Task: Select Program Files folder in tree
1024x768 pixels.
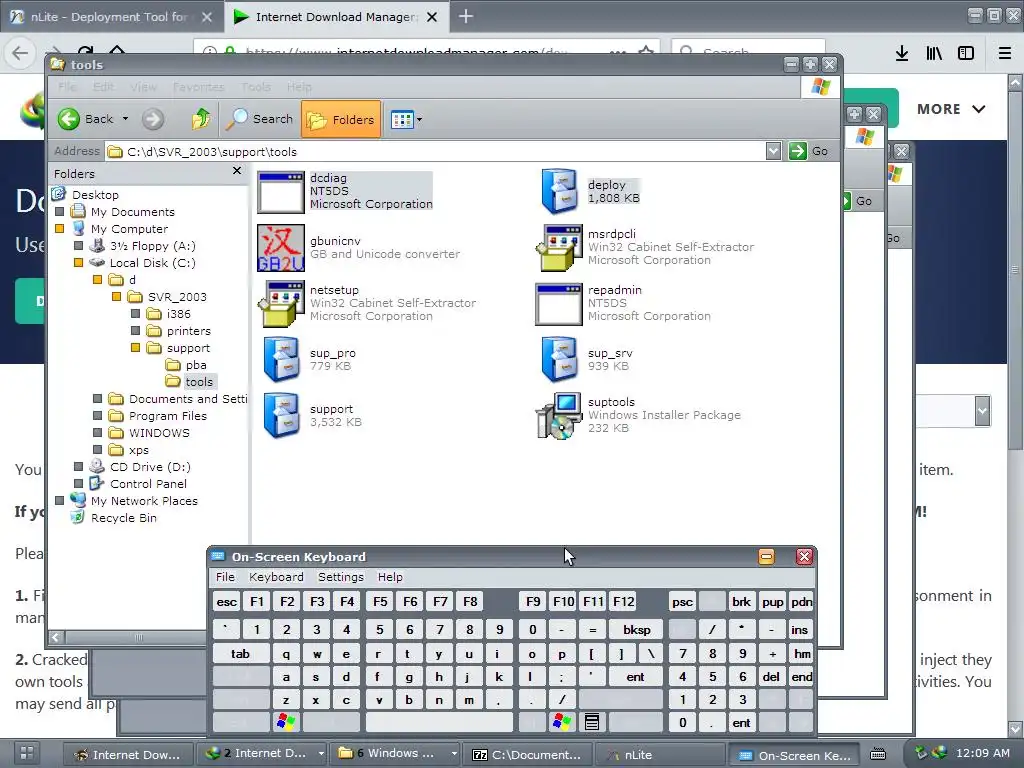Action: point(168,416)
